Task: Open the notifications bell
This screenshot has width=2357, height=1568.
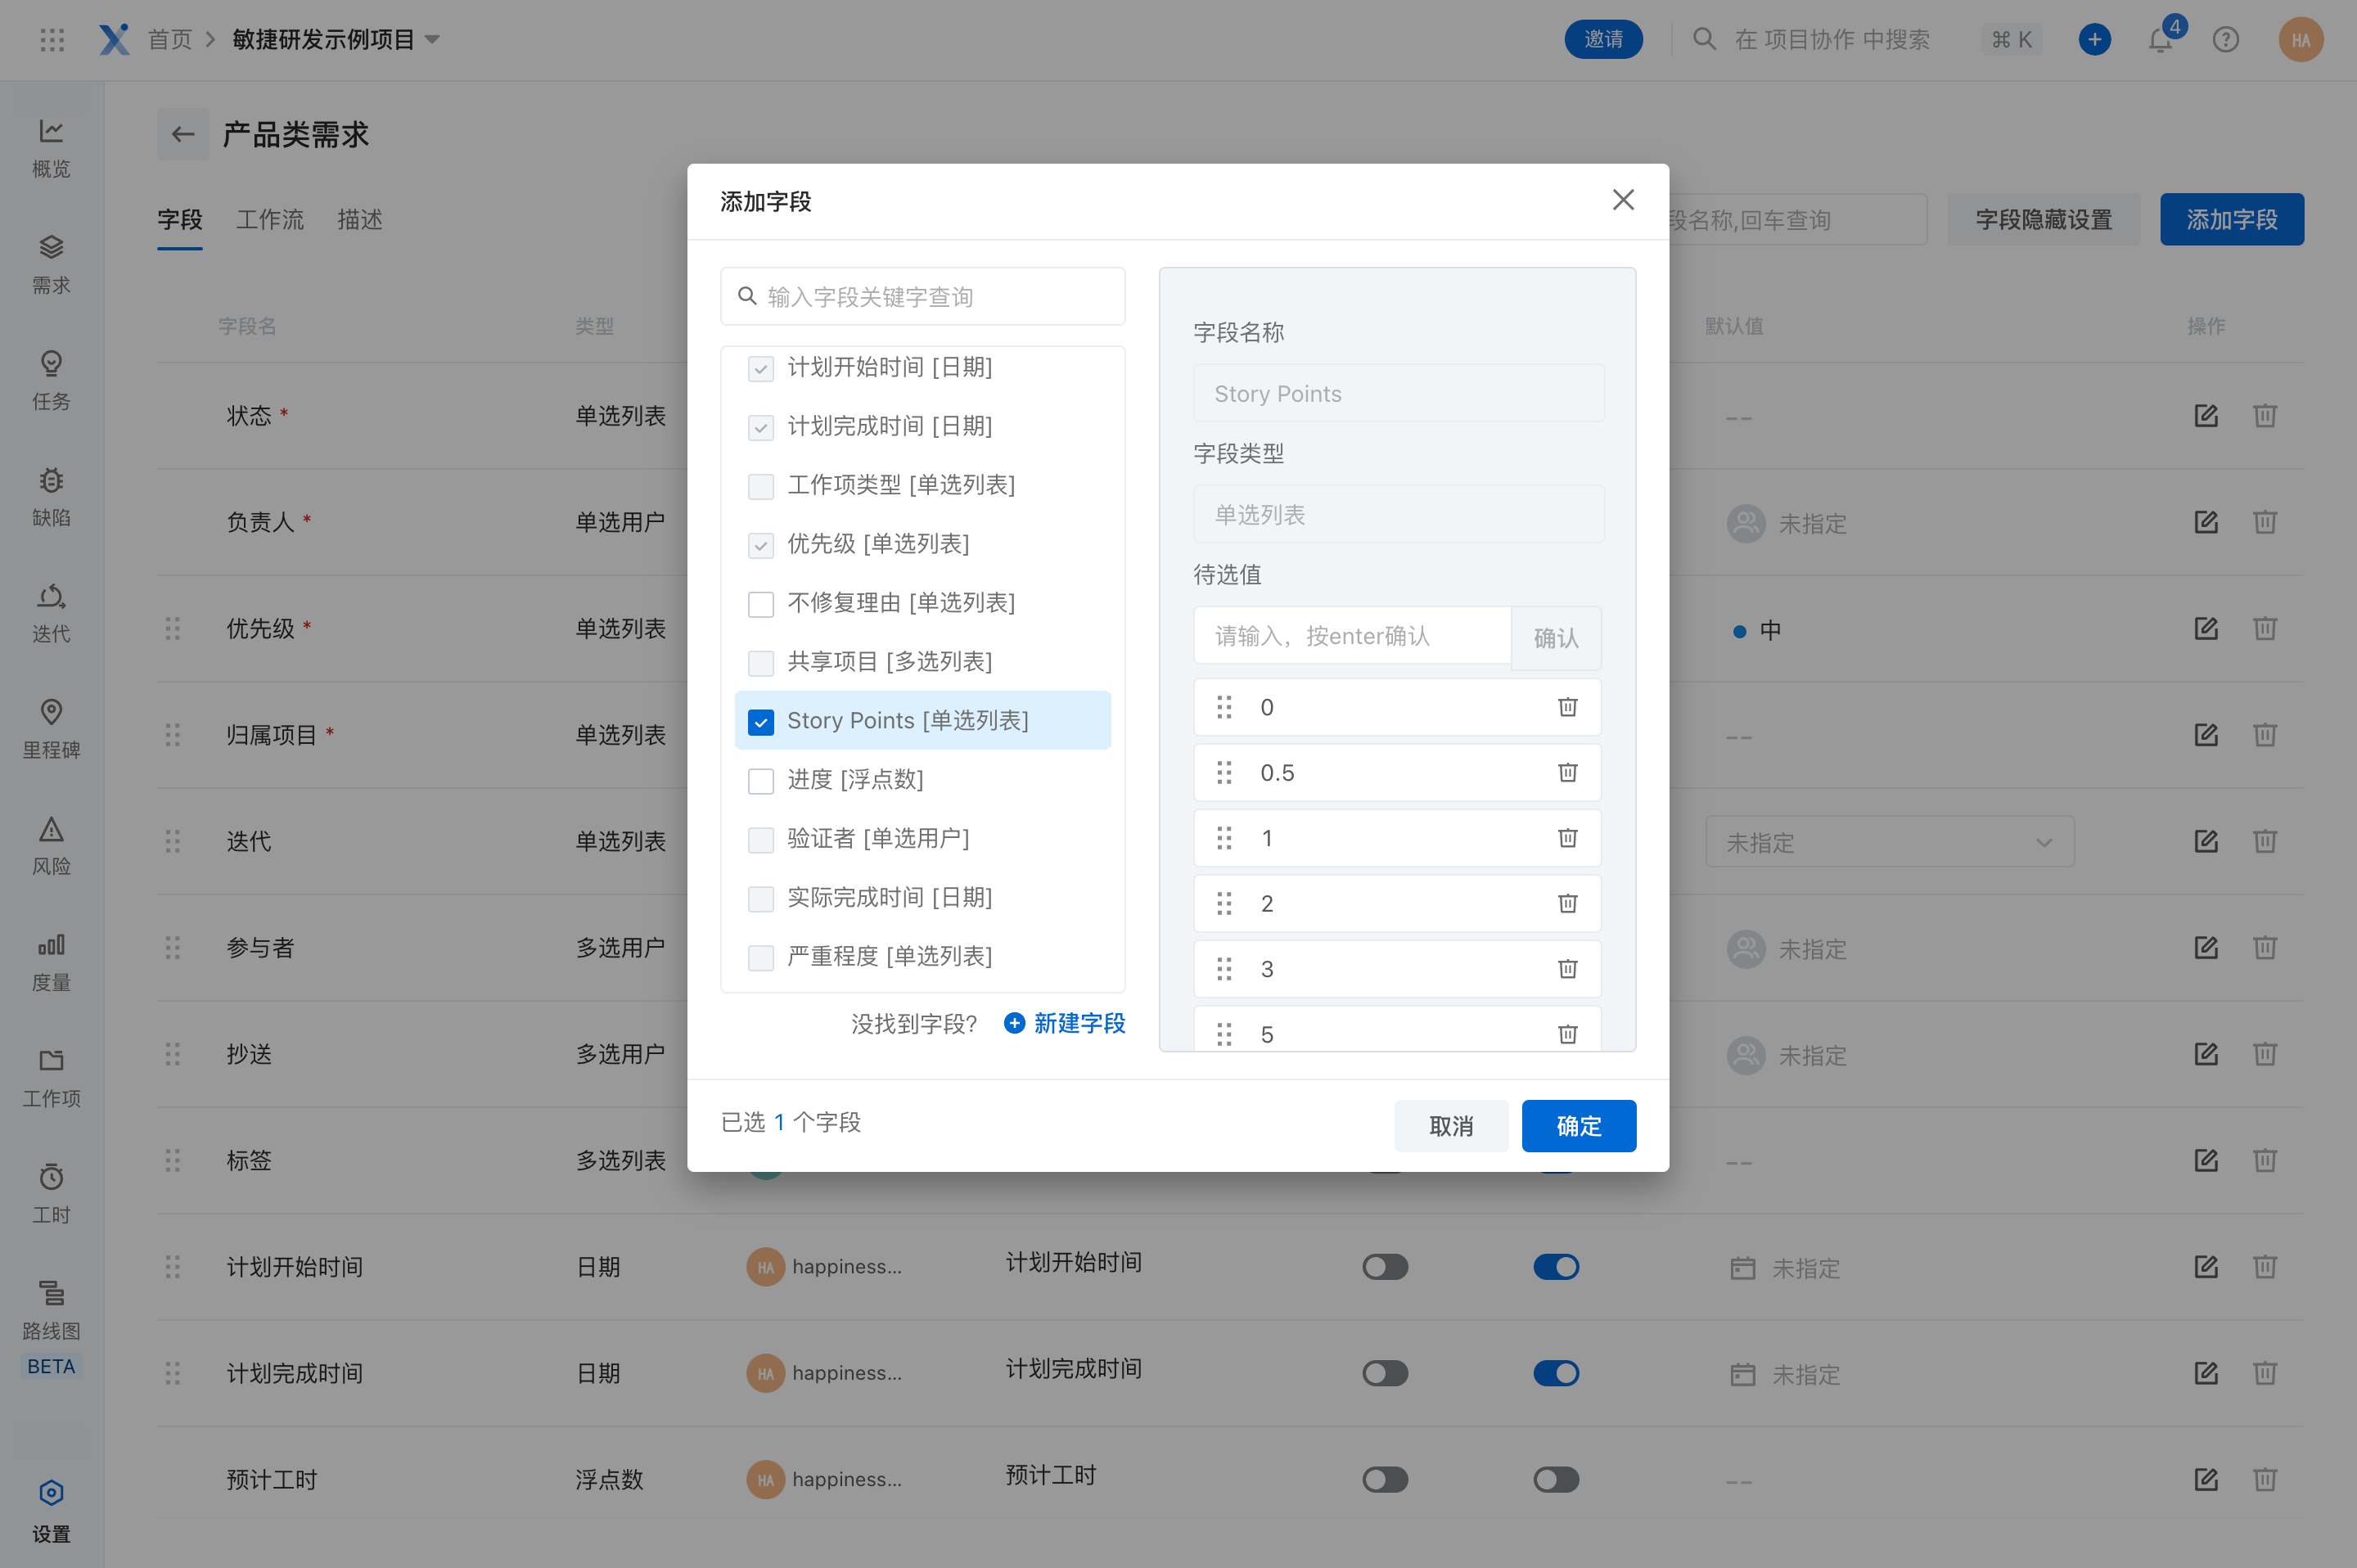Action: point(2160,40)
